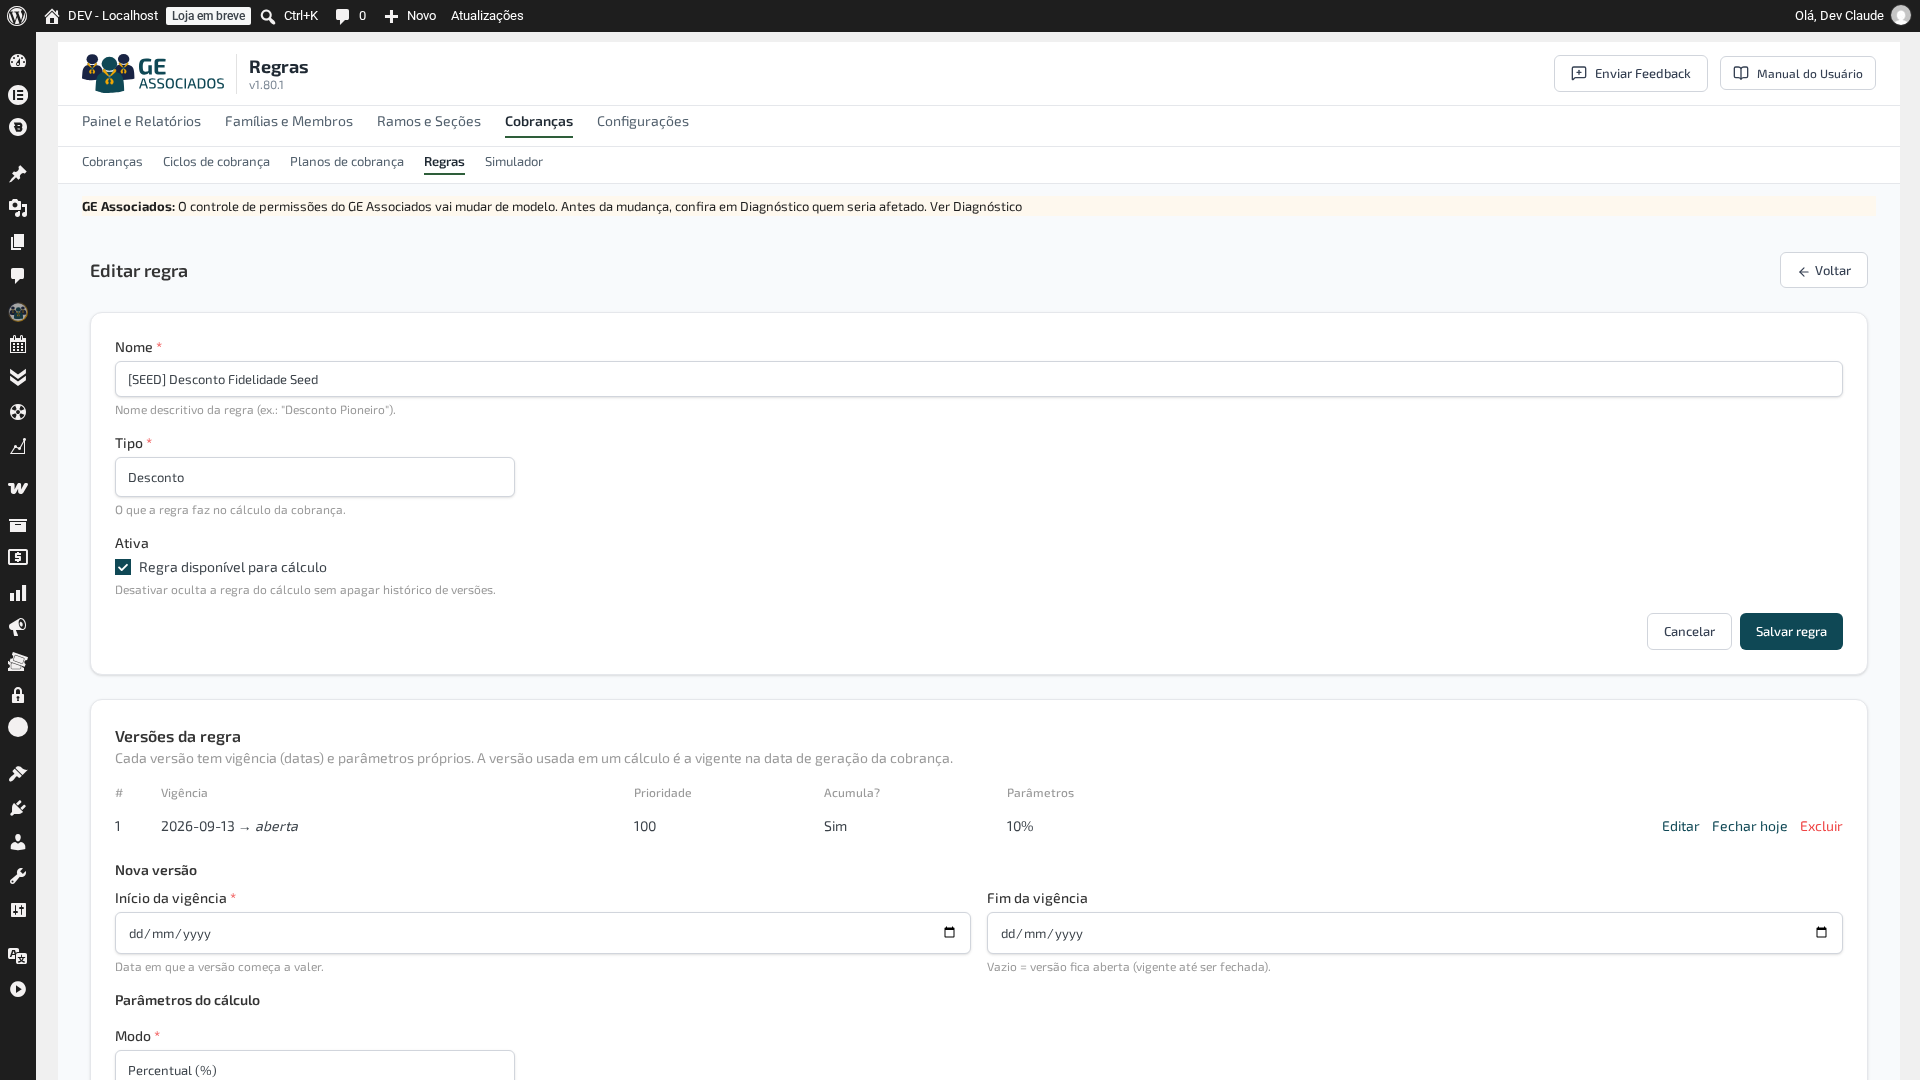Open WooCommerce icon in sidebar

(x=18, y=489)
